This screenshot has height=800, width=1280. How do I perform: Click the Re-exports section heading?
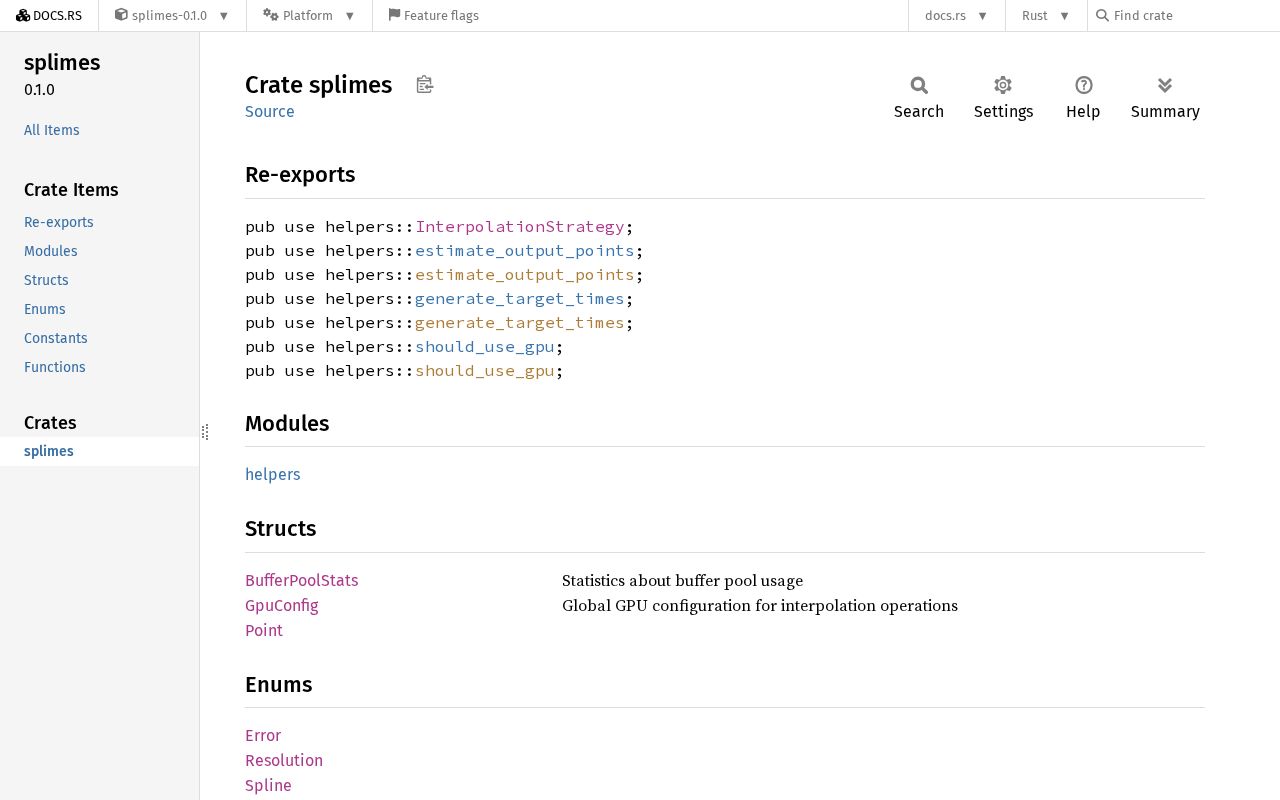[300, 174]
